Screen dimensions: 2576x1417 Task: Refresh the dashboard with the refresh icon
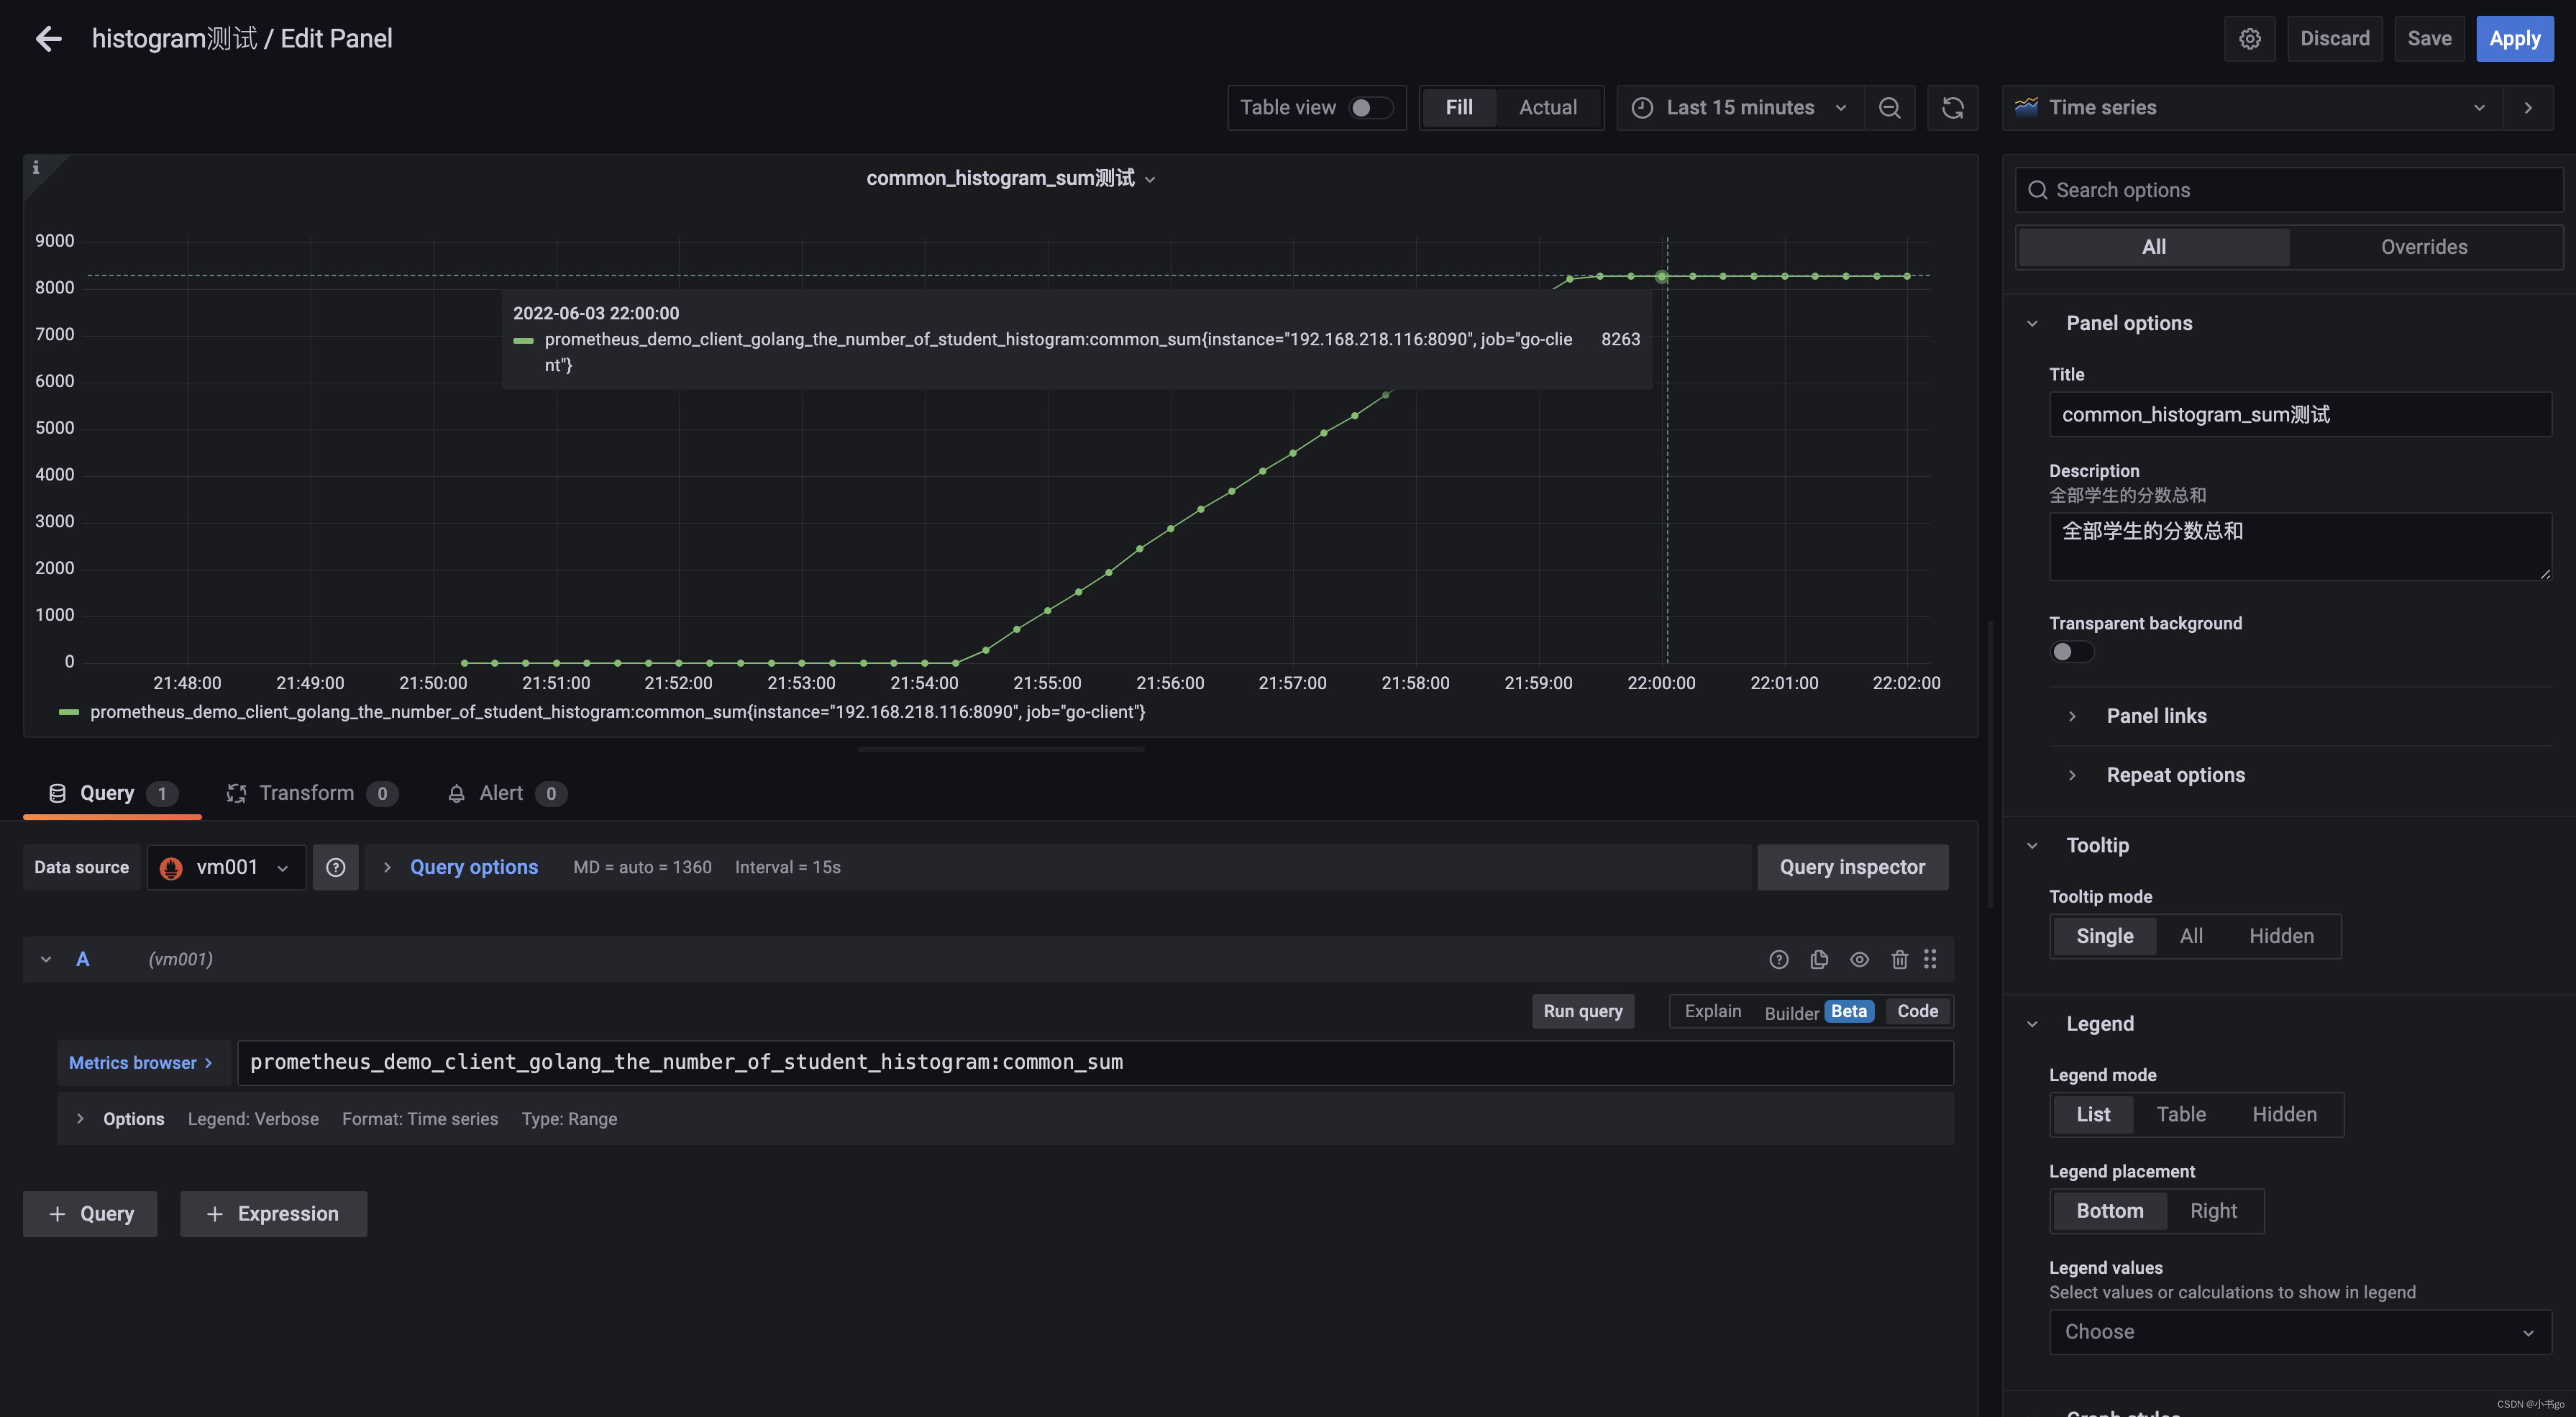(1952, 107)
